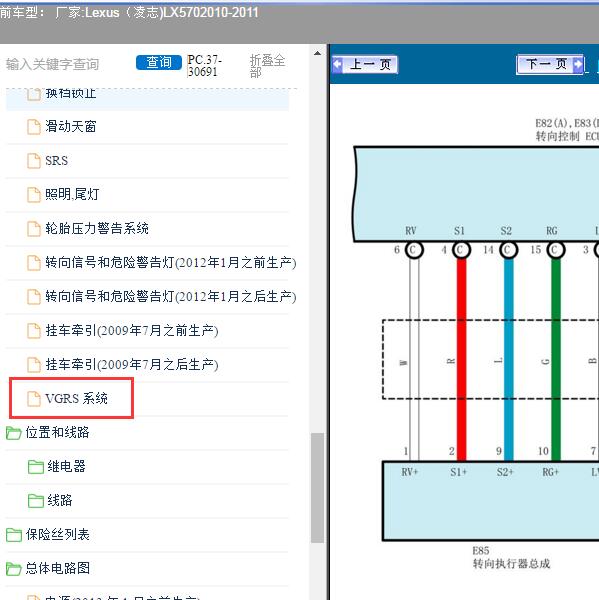Click the VGRS 系统 file icon
Image resolution: width=599 pixels, height=600 pixels.
coord(34,398)
